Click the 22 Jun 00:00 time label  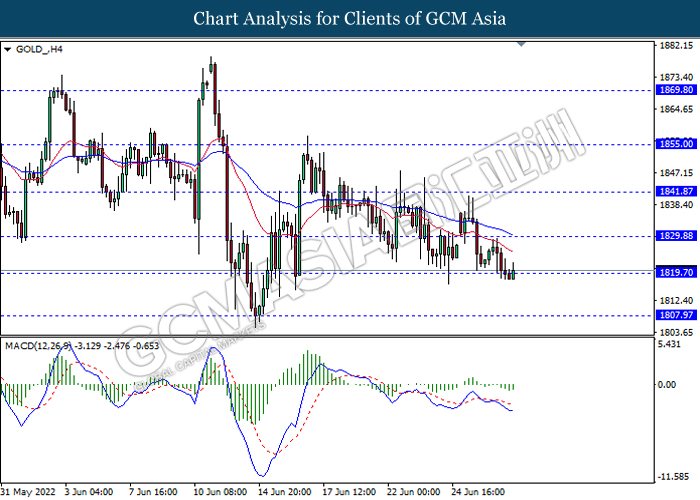pyautogui.click(x=414, y=492)
